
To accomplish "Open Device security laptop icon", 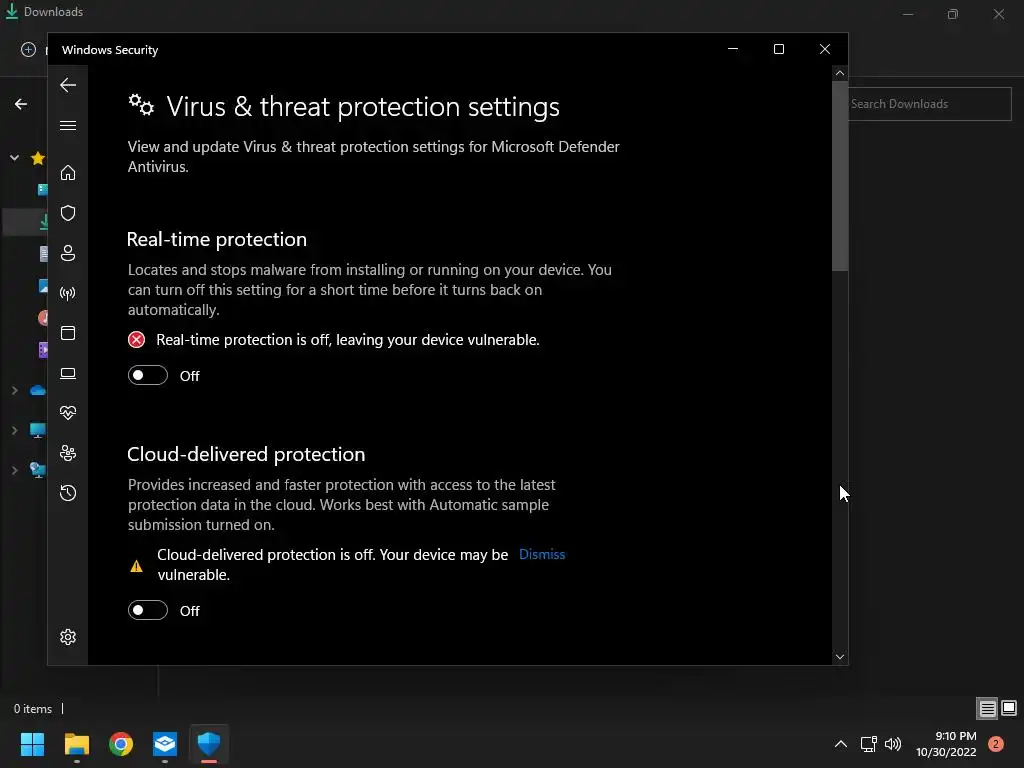I will [68, 373].
